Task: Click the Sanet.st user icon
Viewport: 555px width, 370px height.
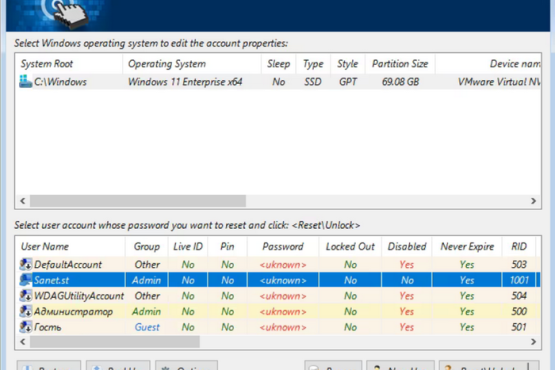Action: pyautogui.click(x=25, y=280)
